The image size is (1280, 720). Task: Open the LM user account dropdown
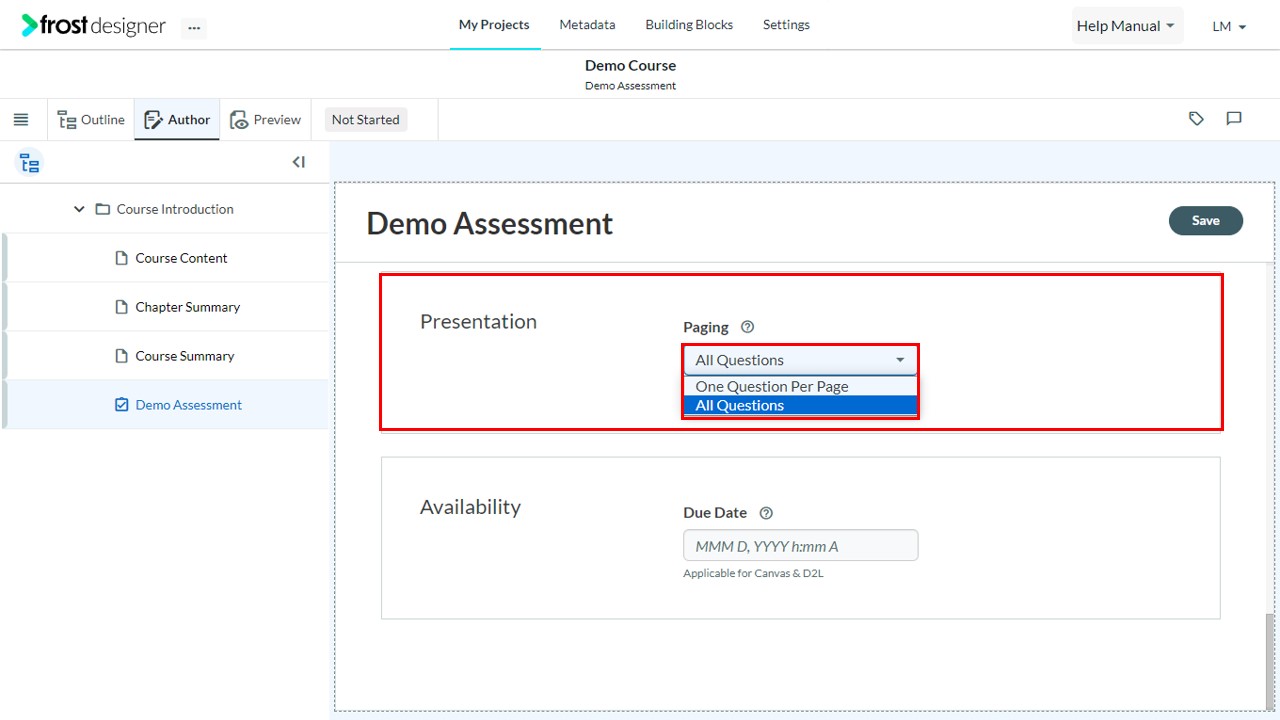[1229, 27]
